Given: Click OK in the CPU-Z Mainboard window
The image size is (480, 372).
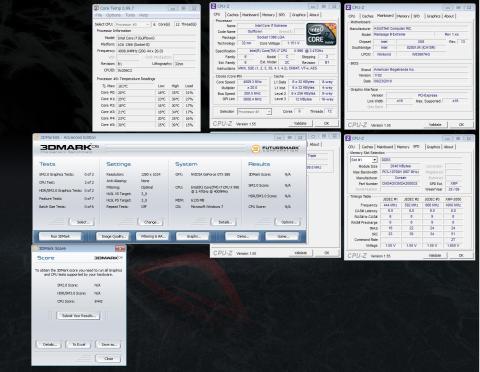Looking at the screenshot, I should (x=461, y=125).
